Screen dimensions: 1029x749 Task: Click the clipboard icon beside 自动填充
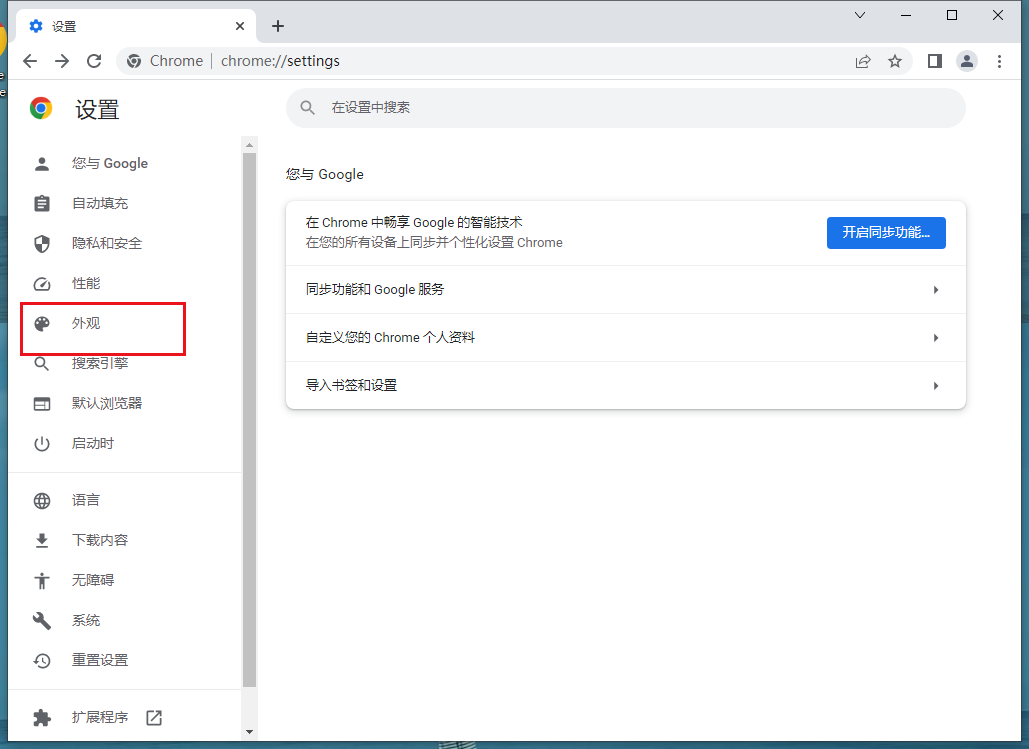[x=42, y=203]
